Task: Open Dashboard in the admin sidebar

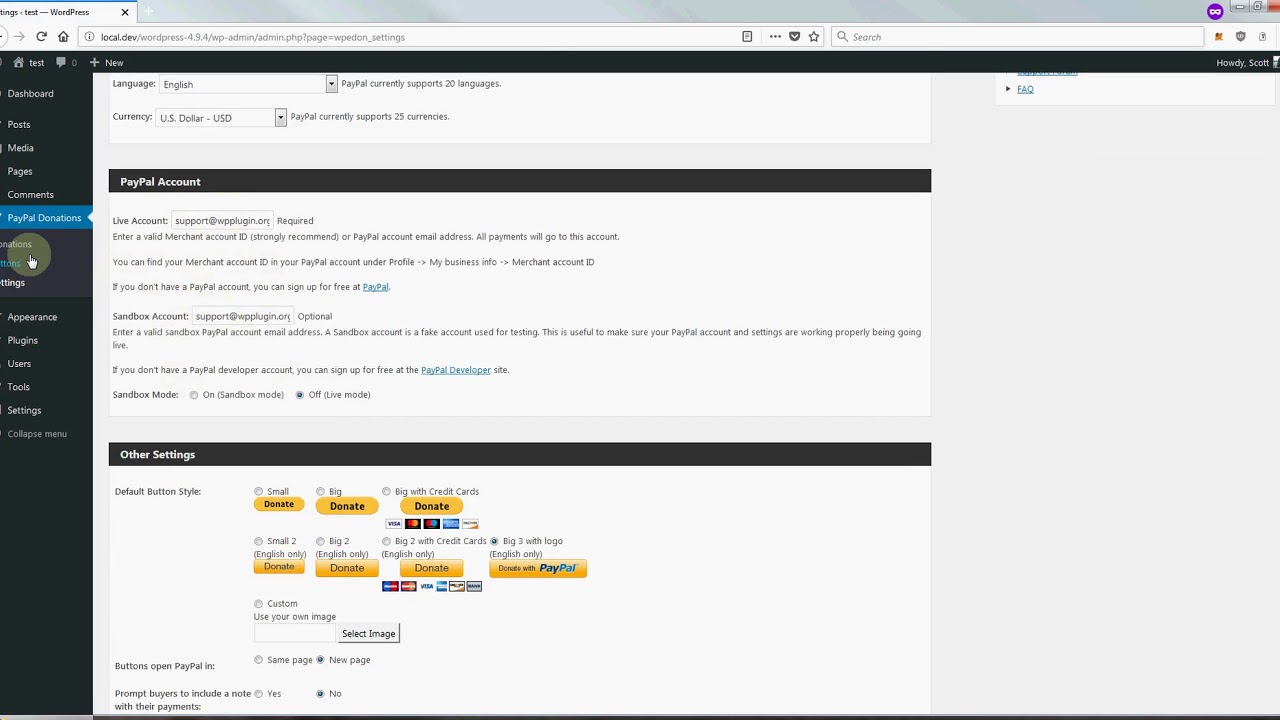Action: [31, 93]
